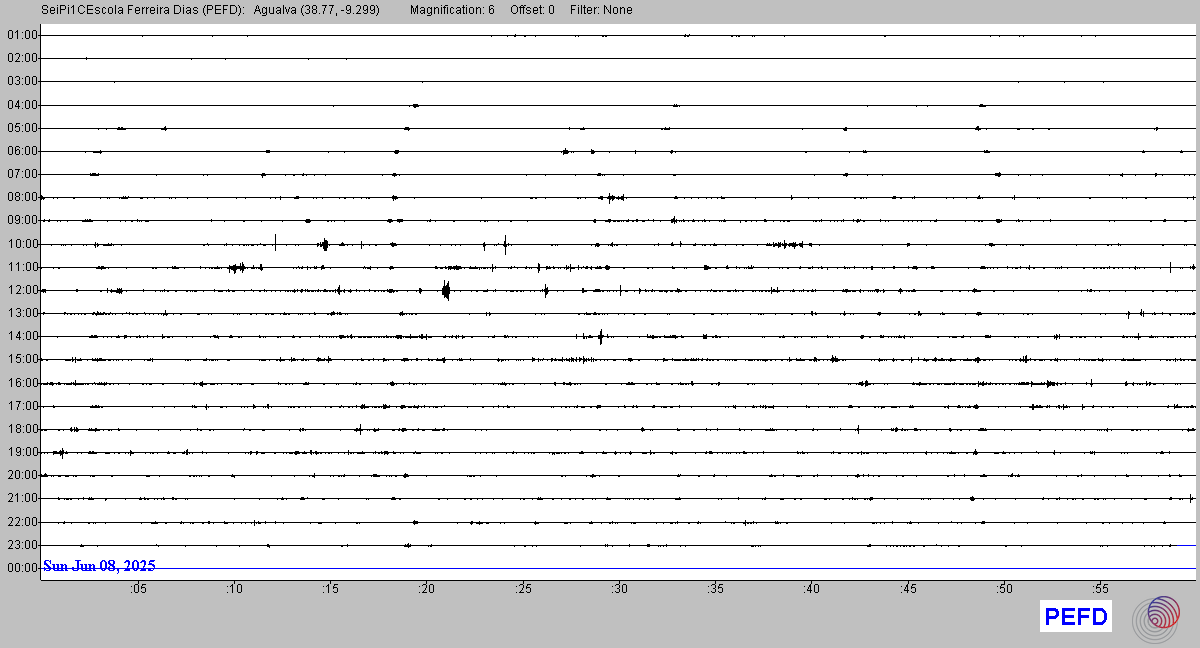Click the :20 minute axis tick

point(426,589)
